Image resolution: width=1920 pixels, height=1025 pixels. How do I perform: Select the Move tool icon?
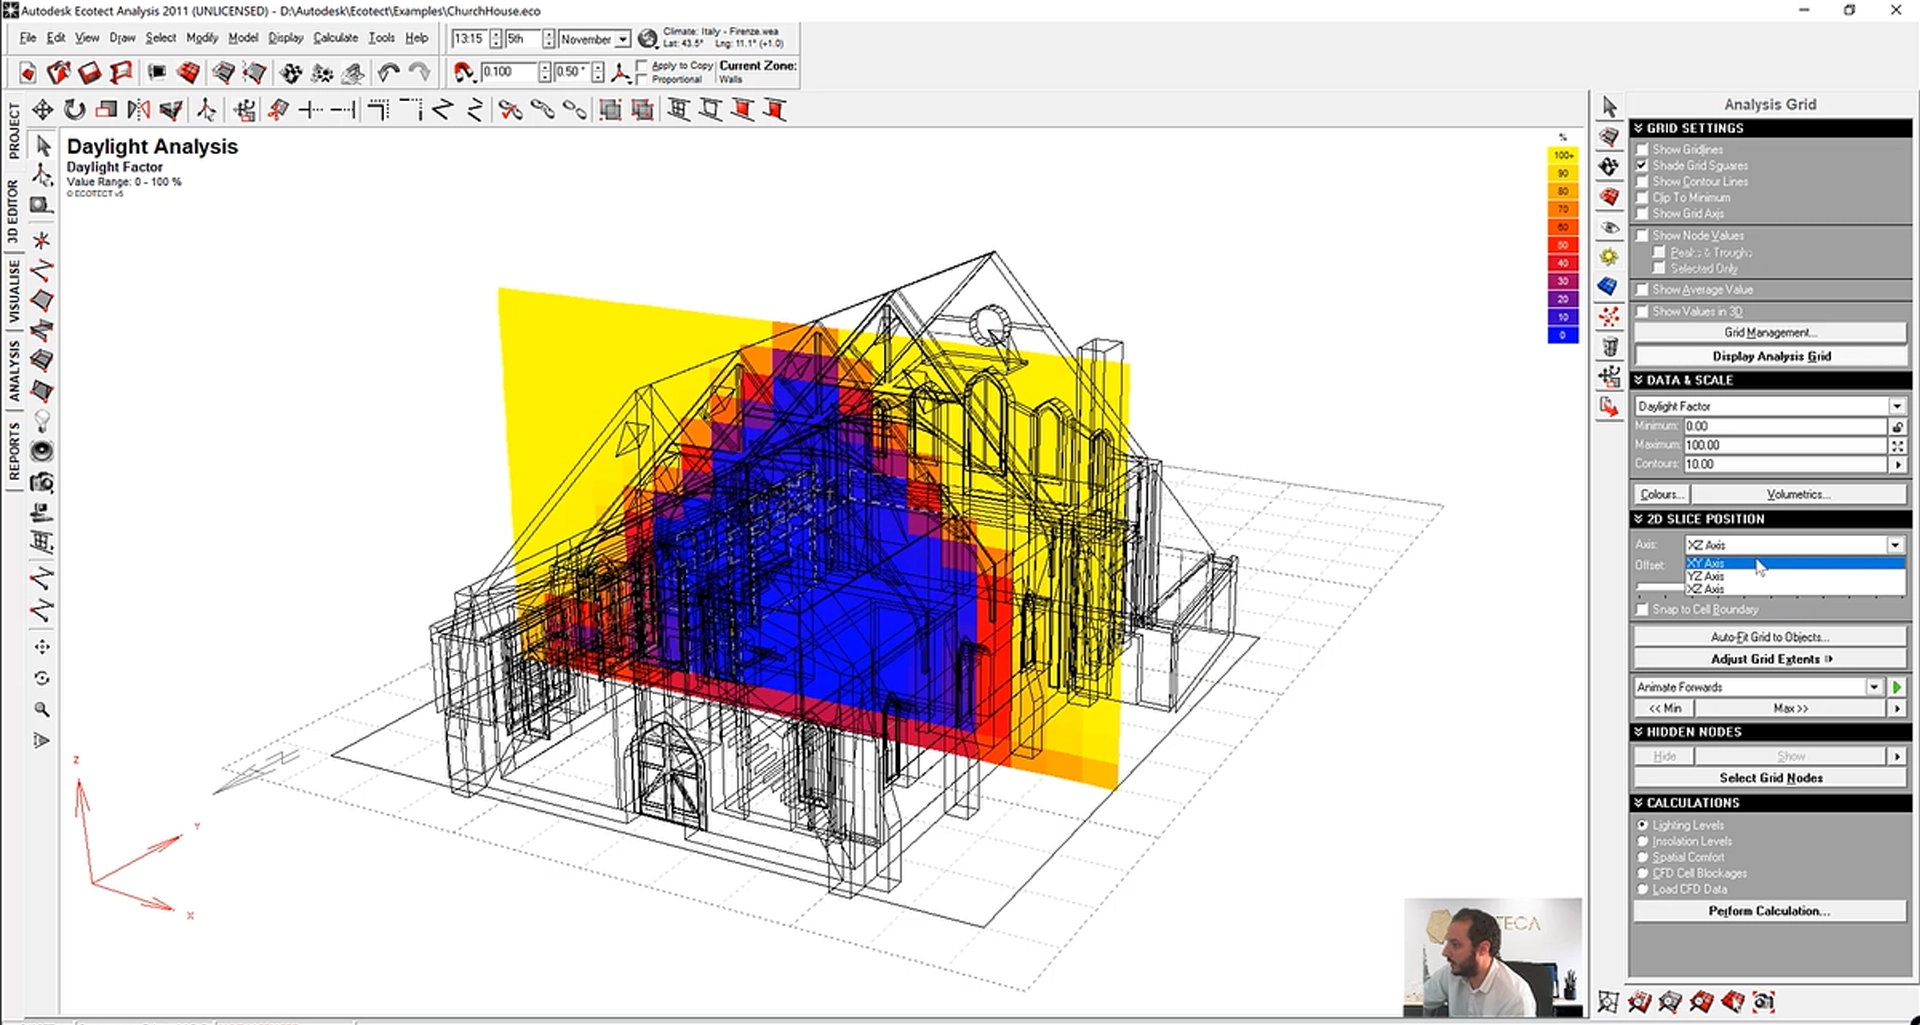click(x=42, y=110)
